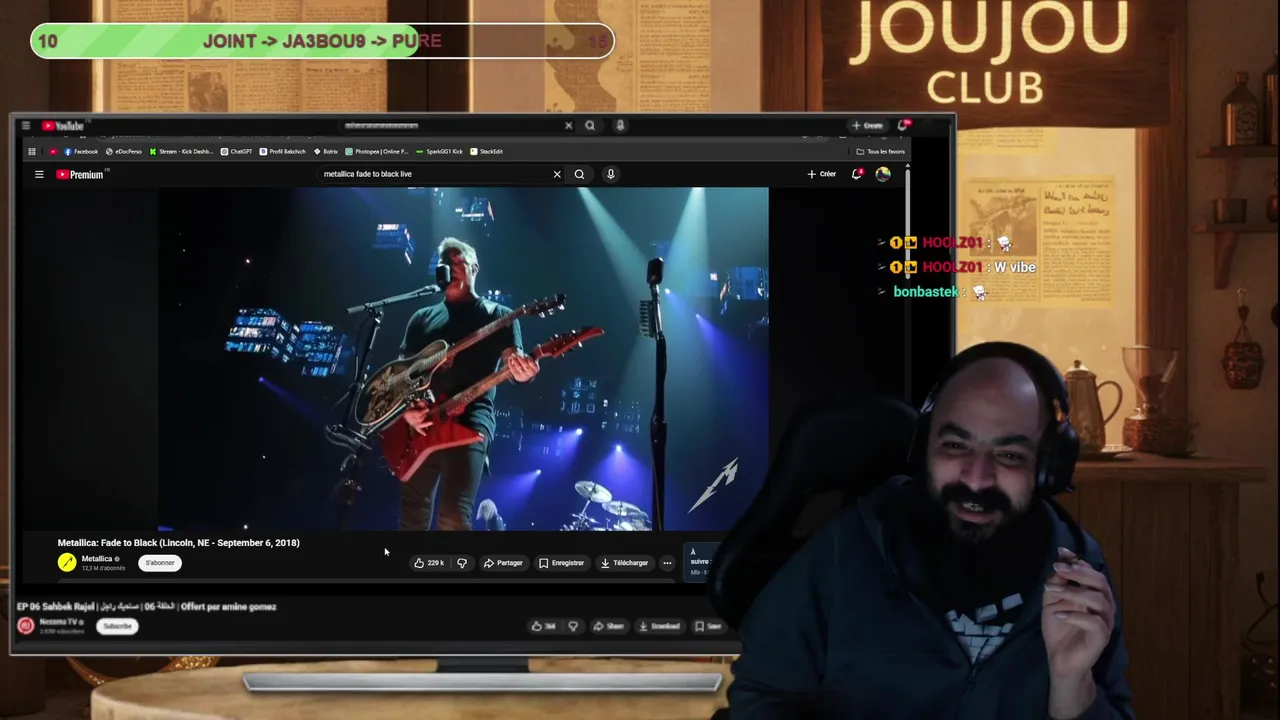Open the background YouTube hamburger menu

tap(26, 126)
